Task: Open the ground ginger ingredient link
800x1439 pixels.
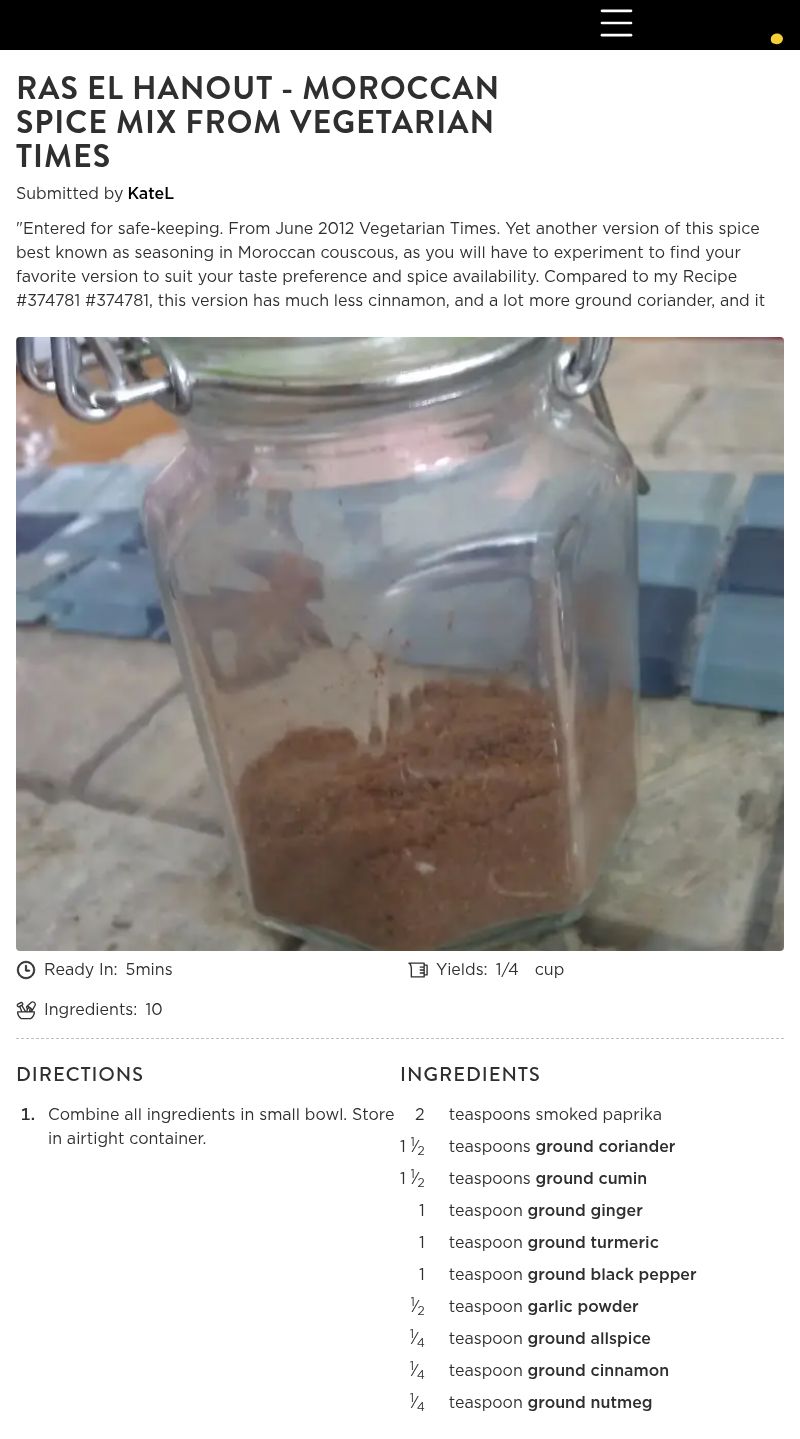Action: pos(585,1210)
